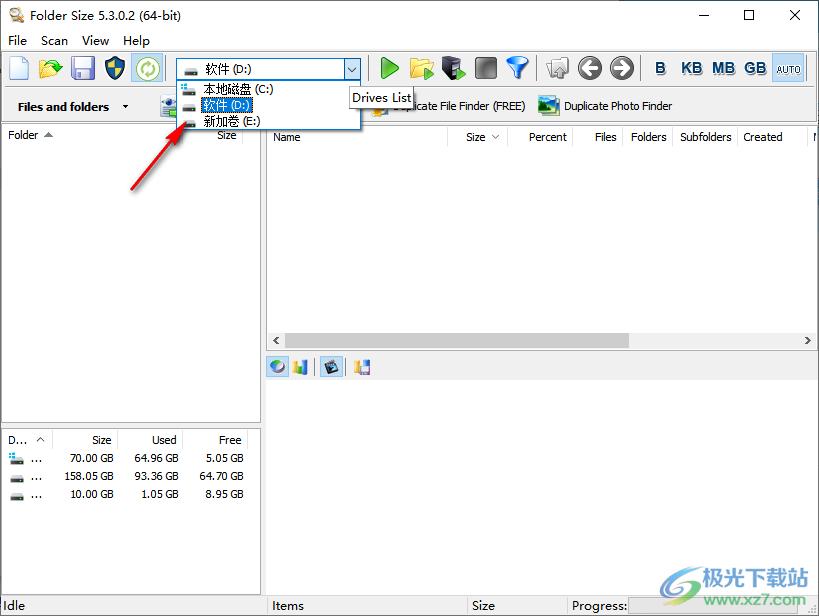
Task: Start scan with the green play icon
Action: (x=390, y=68)
